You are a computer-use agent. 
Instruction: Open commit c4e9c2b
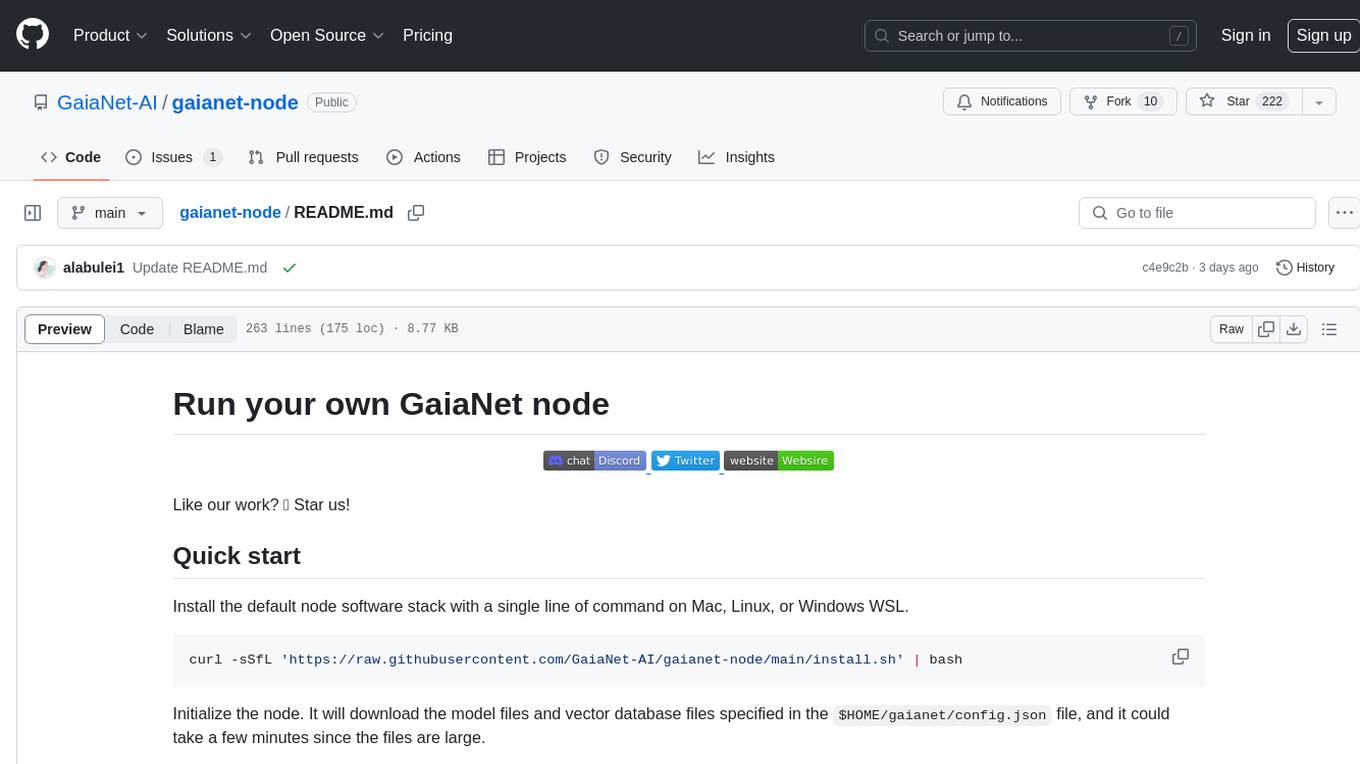(1165, 268)
